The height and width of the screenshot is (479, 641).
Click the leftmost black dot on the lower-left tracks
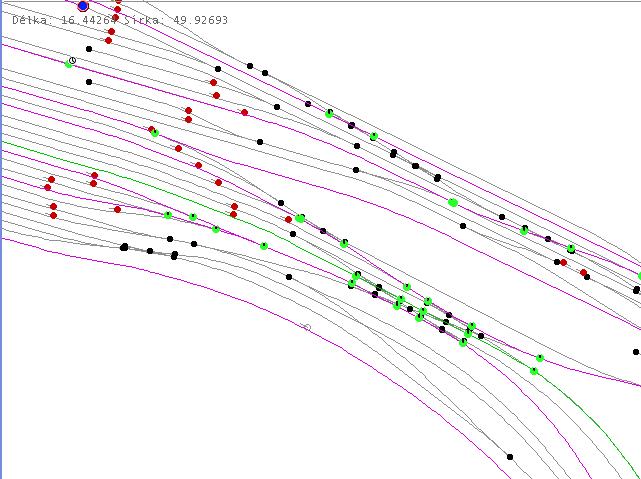coord(124,247)
